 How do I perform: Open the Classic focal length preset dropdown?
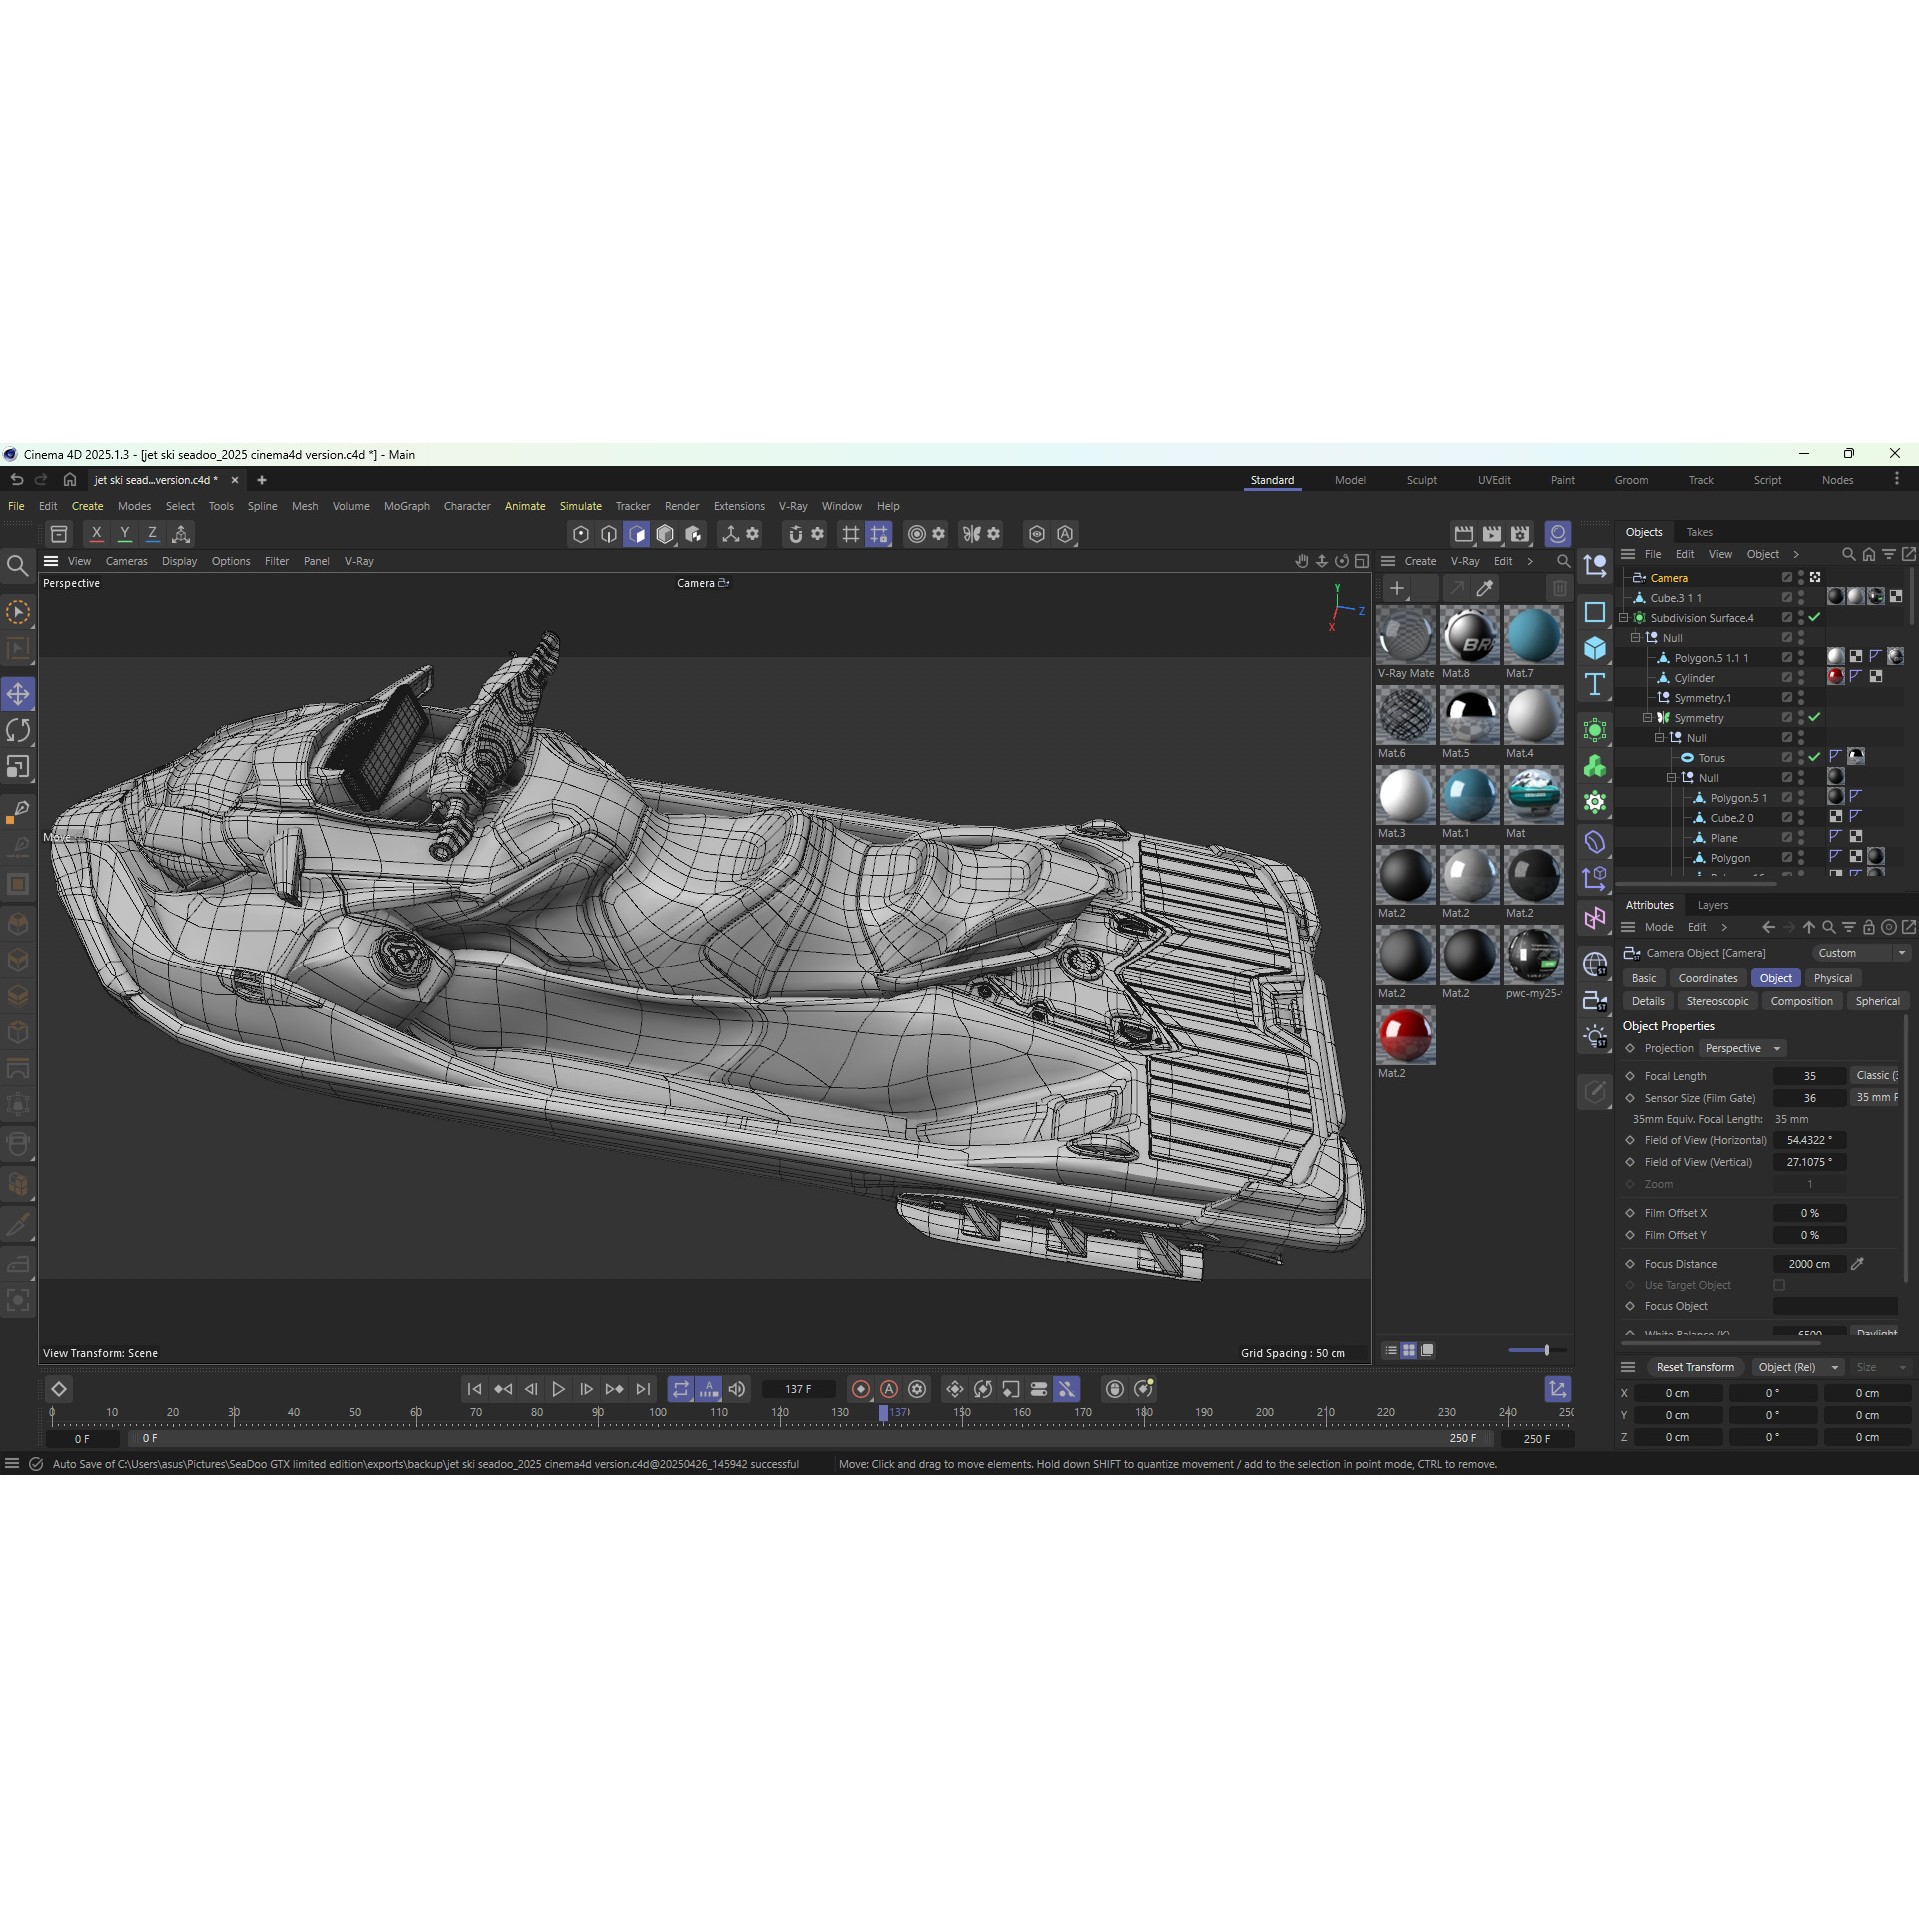(1877, 1075)
